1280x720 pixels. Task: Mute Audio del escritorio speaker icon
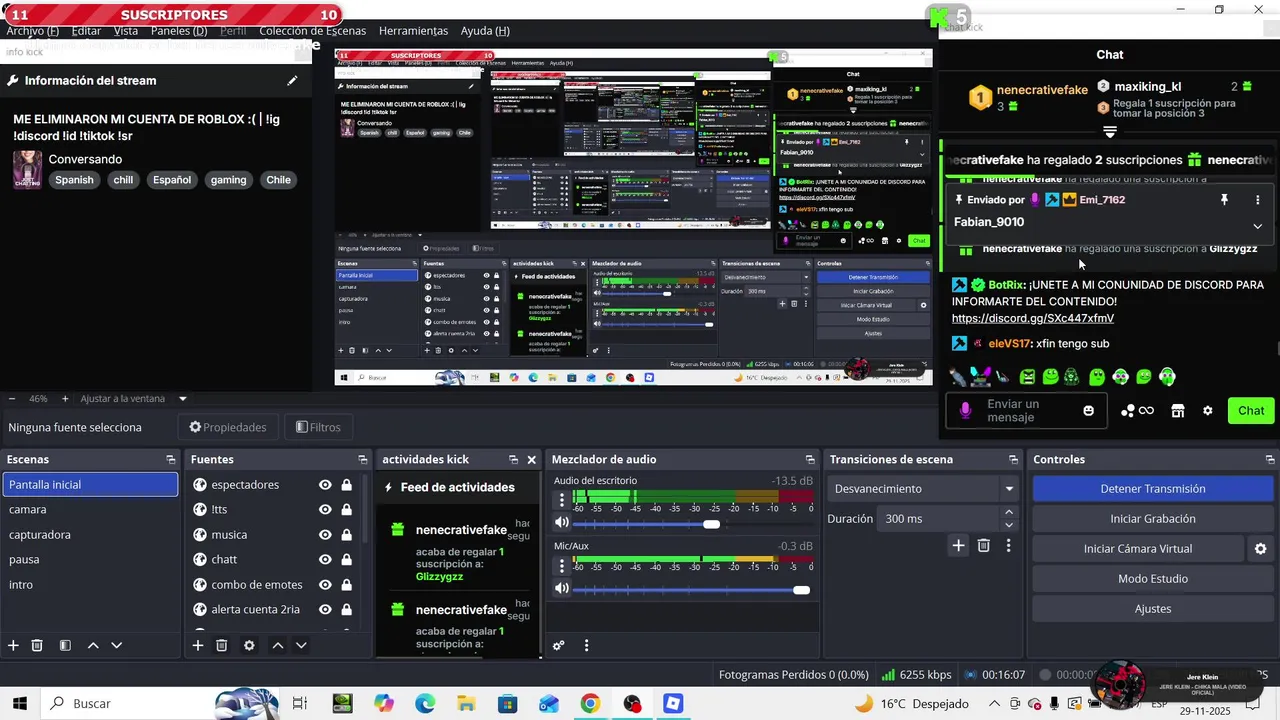point(562,523)
